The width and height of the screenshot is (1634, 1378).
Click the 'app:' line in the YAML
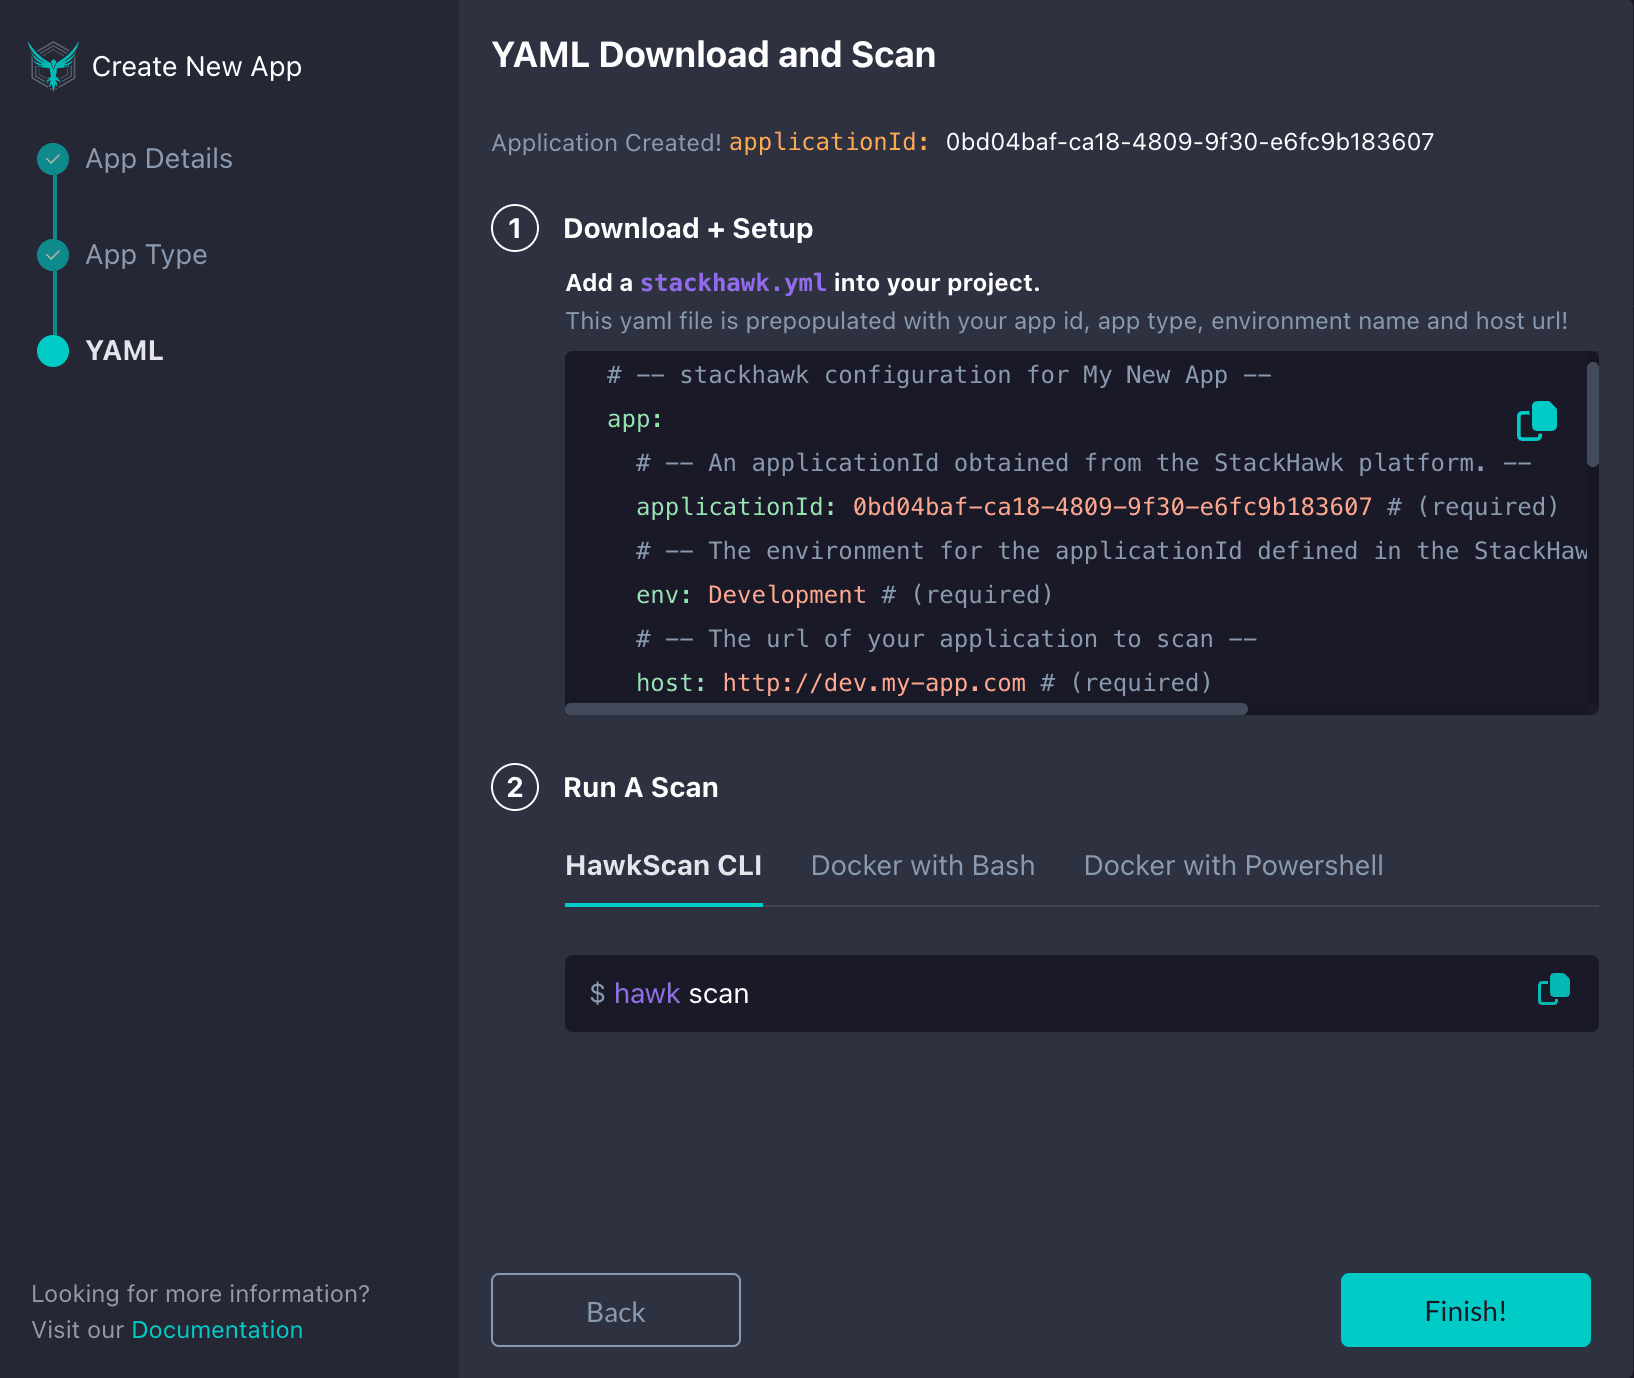click(x=635, y=419)
